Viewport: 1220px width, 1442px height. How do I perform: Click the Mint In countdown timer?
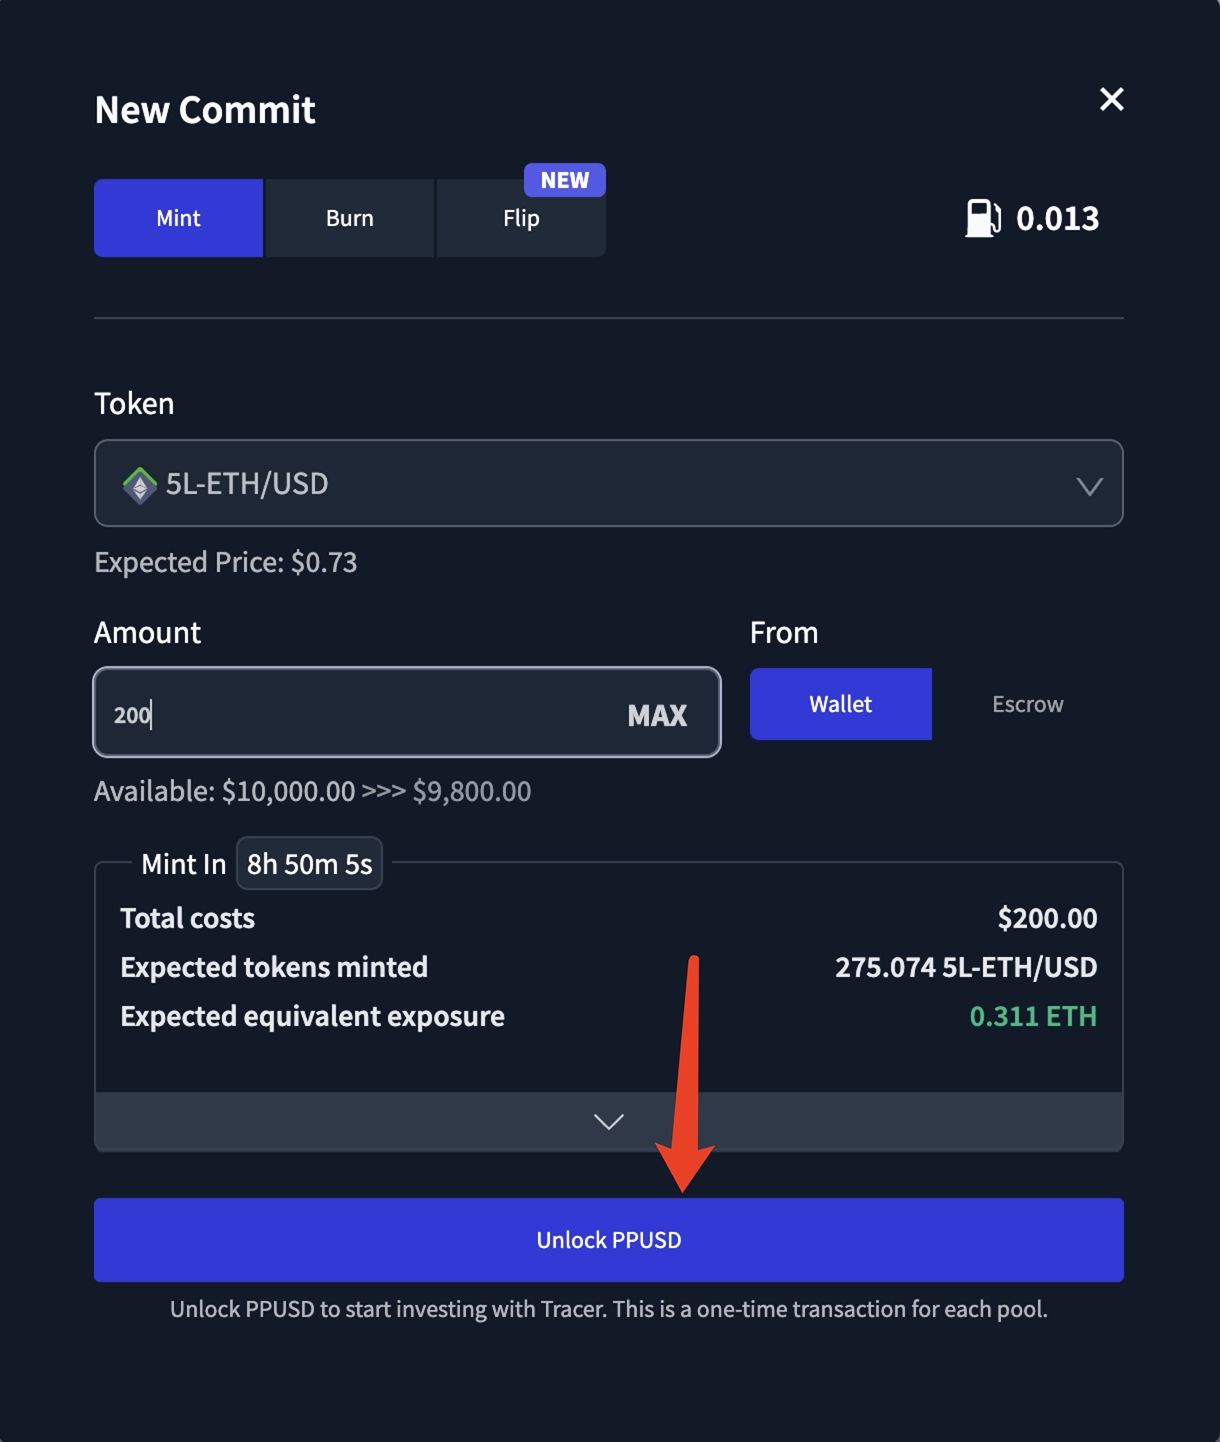click(x=309, y=864)
